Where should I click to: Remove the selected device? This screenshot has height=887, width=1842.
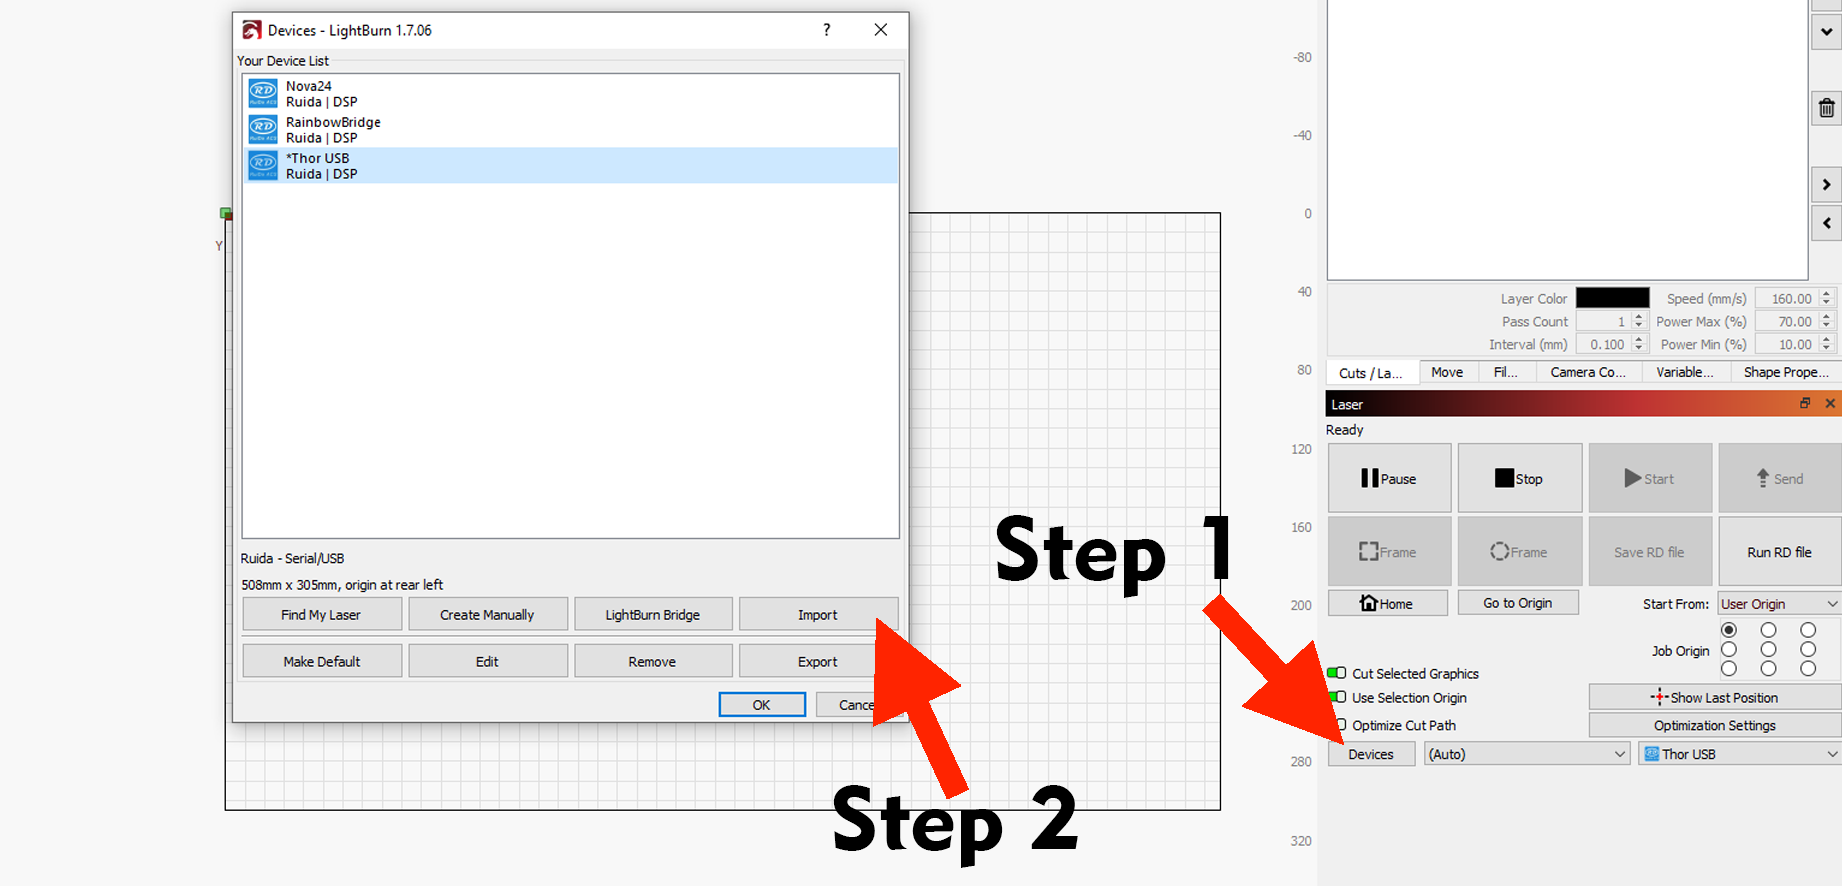point(653,661)
